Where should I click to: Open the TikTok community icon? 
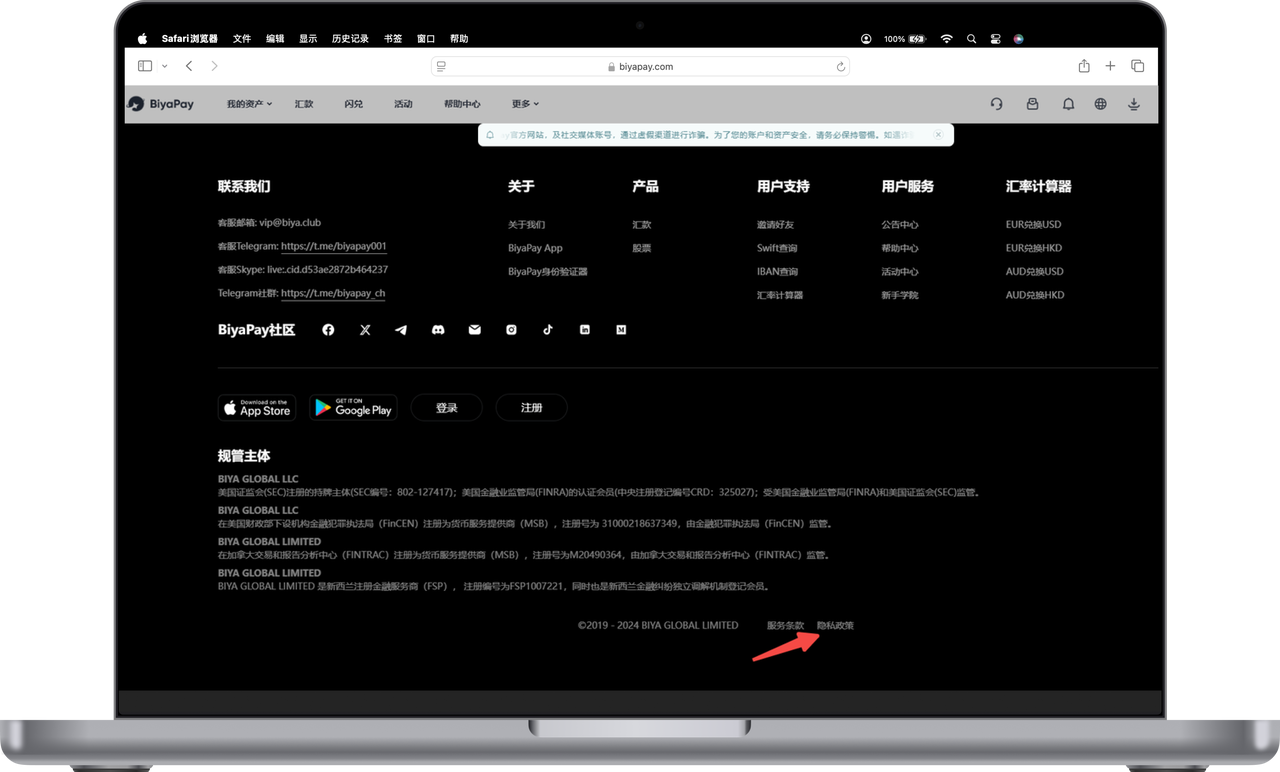548,330
